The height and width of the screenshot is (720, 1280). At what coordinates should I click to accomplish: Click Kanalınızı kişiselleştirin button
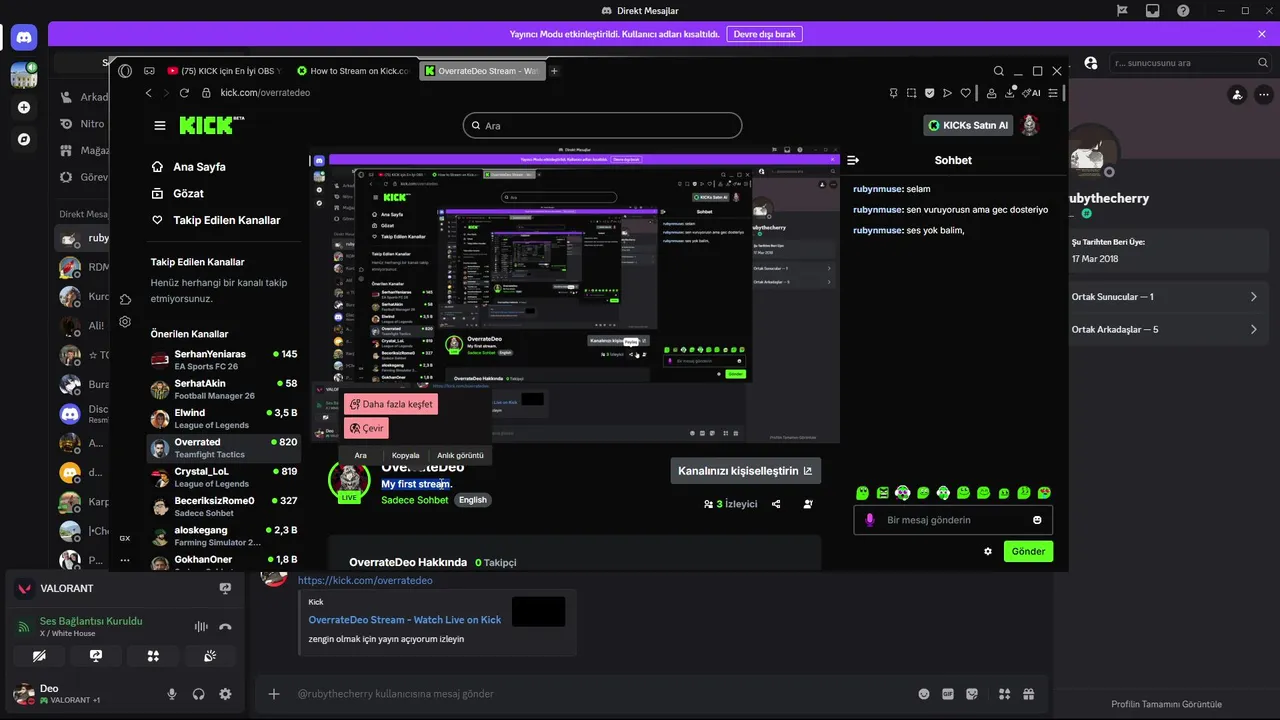coord(745,471)
